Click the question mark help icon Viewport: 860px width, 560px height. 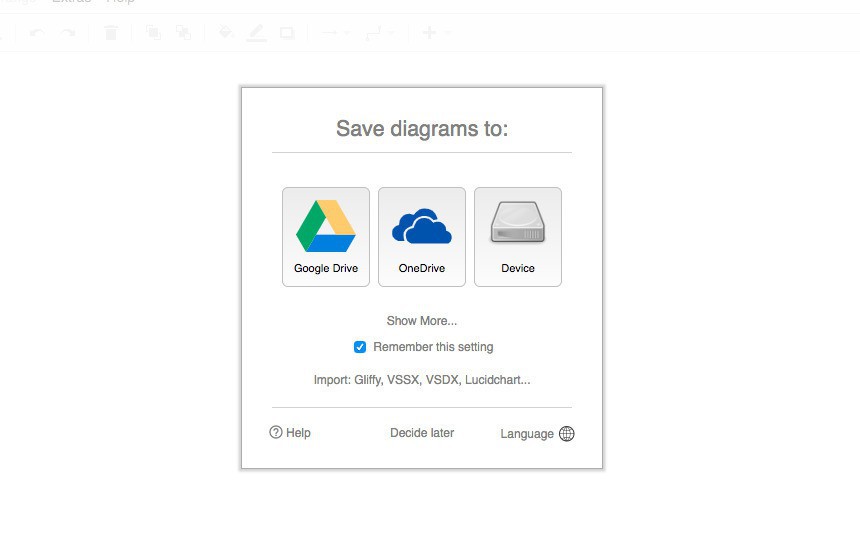pos(275,432)
